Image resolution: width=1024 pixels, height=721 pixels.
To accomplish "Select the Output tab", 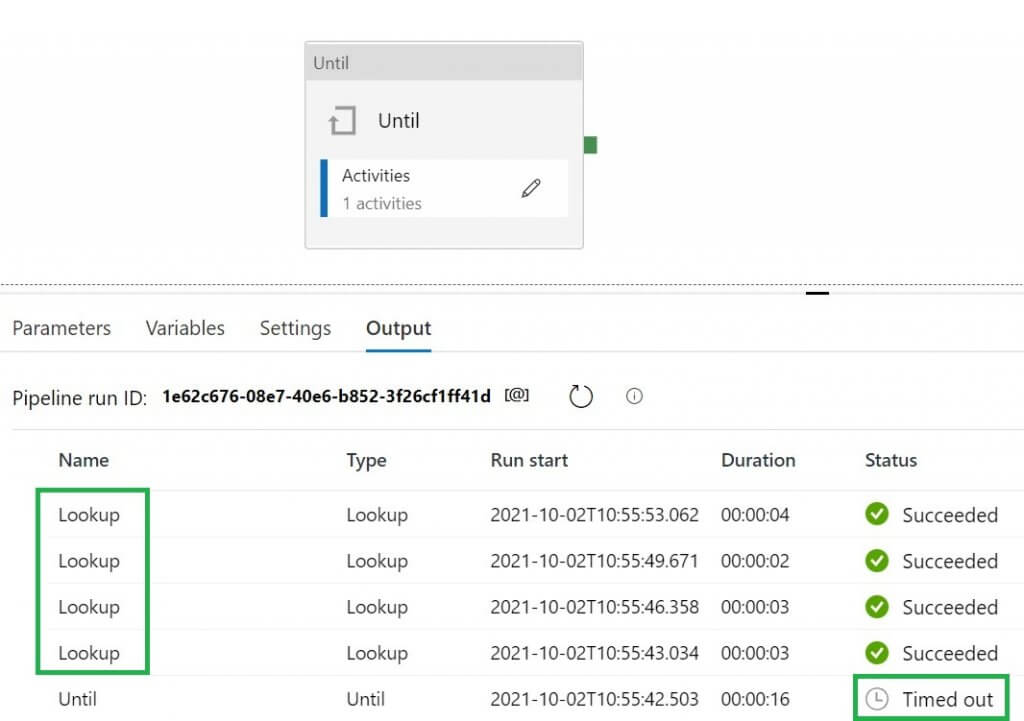I will tap(398, 328).
